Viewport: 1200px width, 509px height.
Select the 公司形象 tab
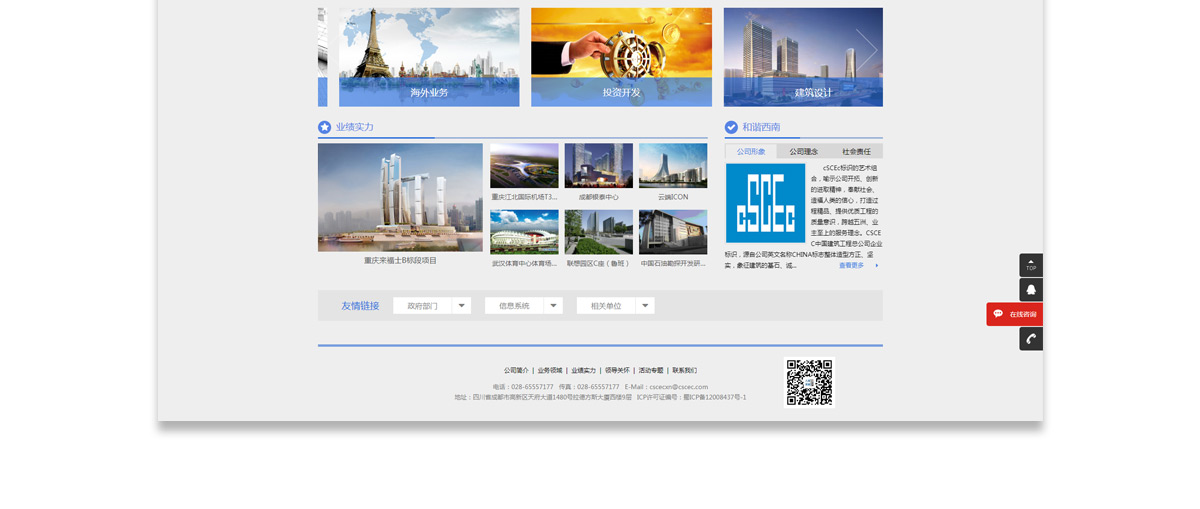tap(751, 152)
